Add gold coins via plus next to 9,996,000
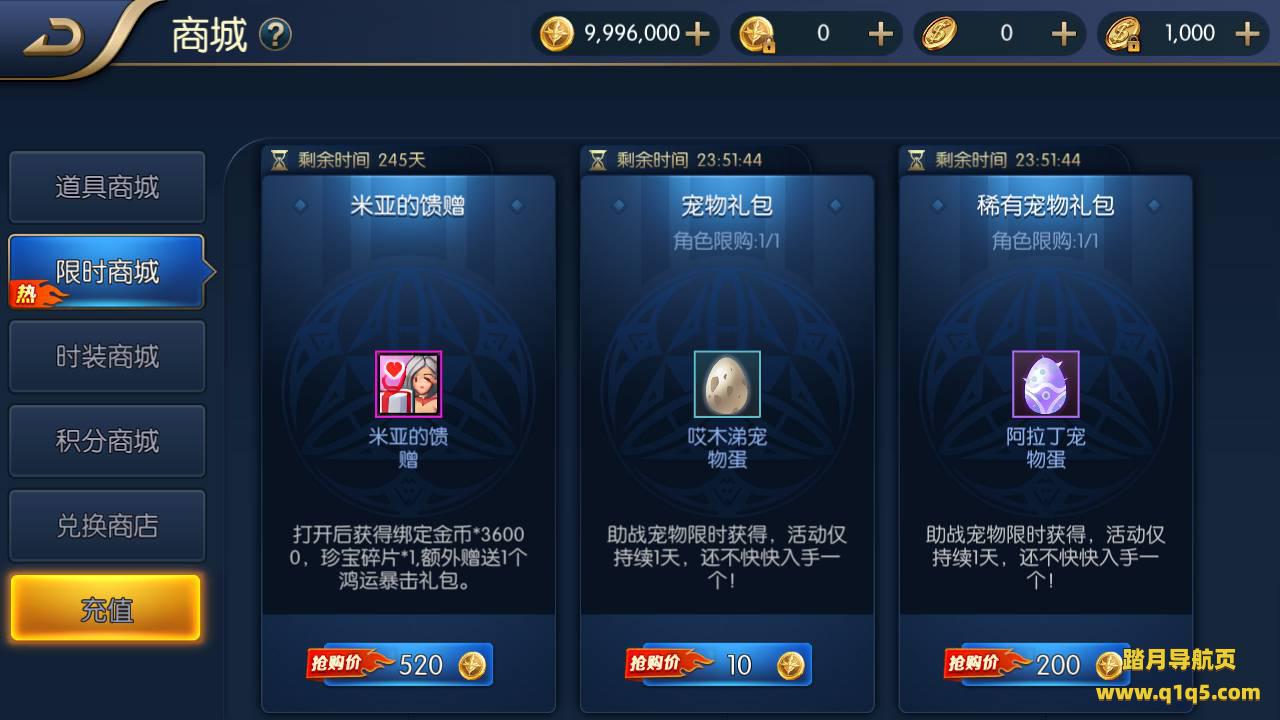The height and width of the screenshot is (720, 1280). tap(697, 34)
